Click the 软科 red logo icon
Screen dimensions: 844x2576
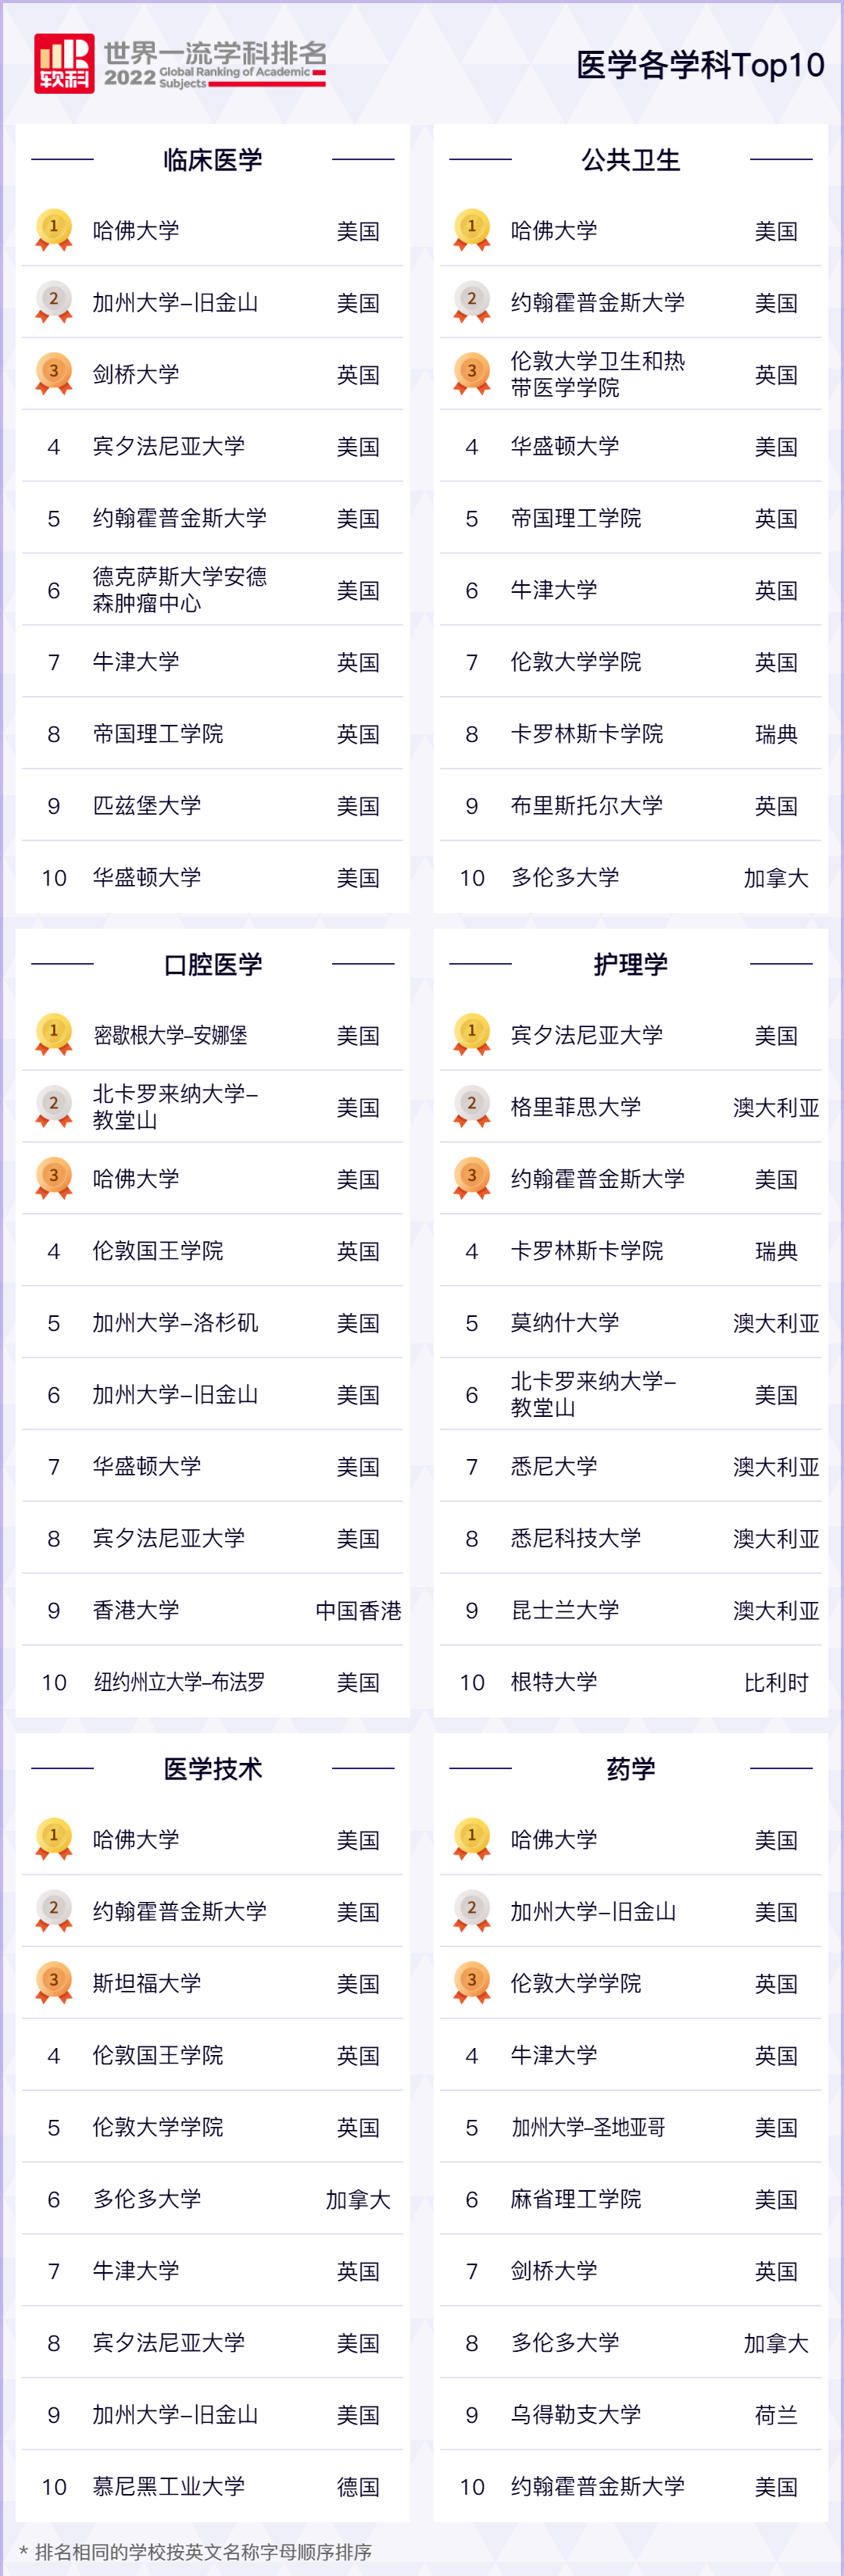point(64,64)
